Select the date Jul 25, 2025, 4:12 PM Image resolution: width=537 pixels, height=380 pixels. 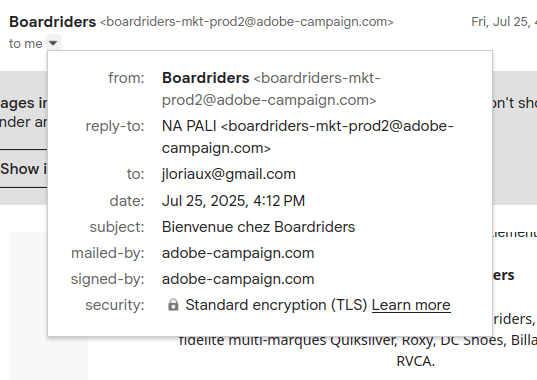click(x=233, y=201)
